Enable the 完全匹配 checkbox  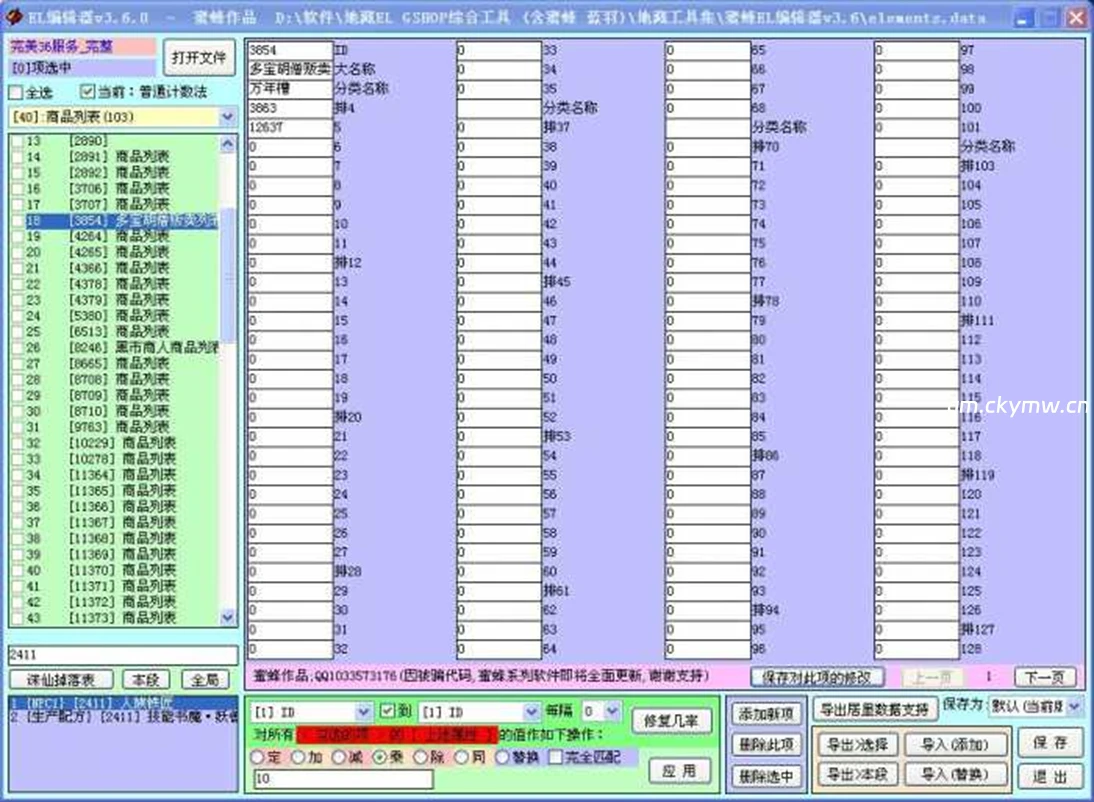pos(555,757)
